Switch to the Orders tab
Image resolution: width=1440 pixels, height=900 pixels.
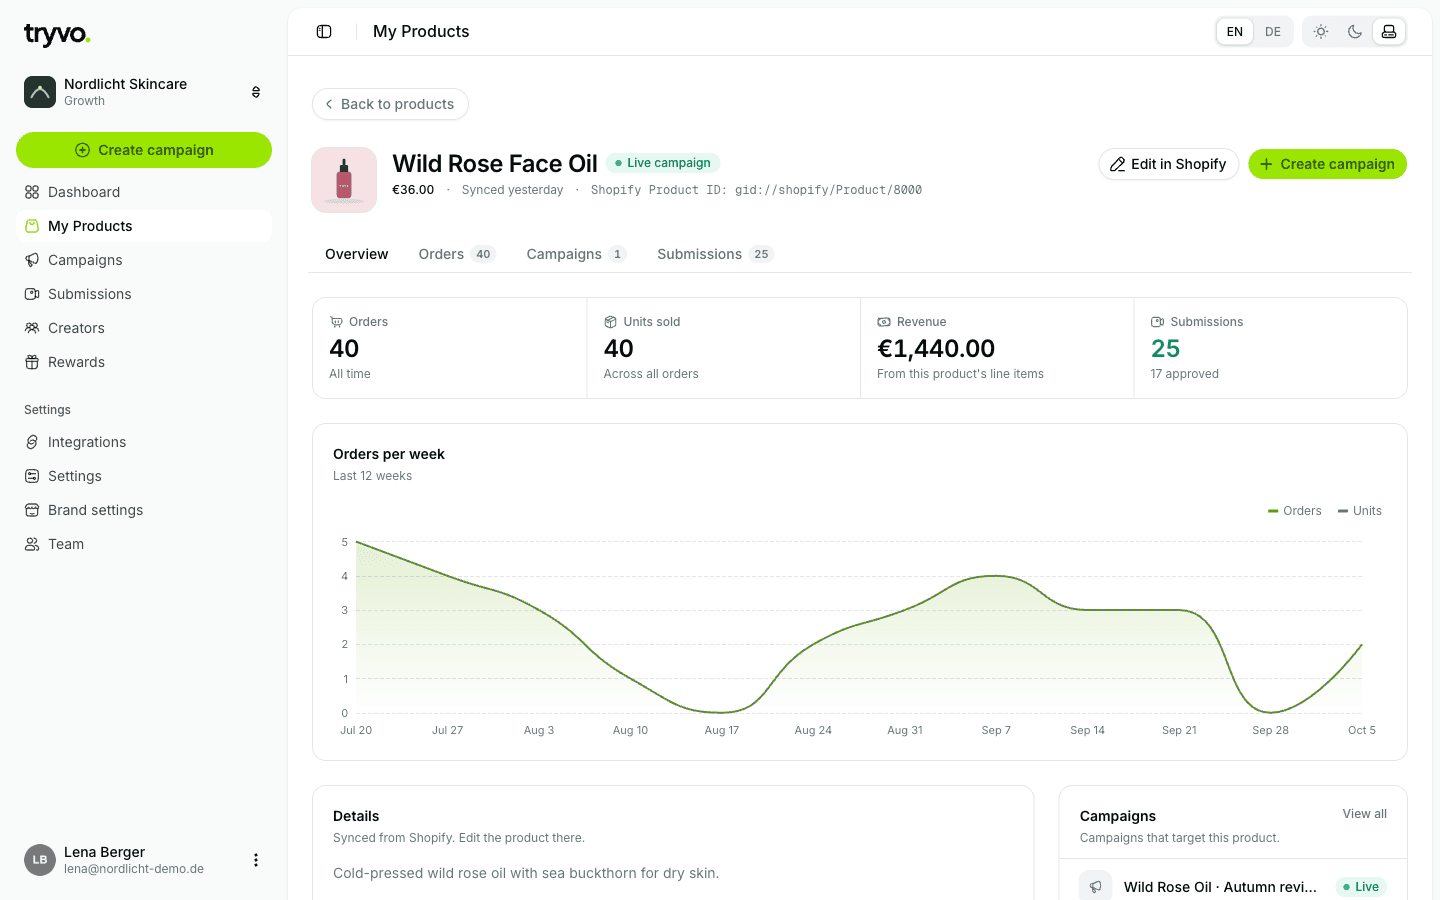(457, 254)
